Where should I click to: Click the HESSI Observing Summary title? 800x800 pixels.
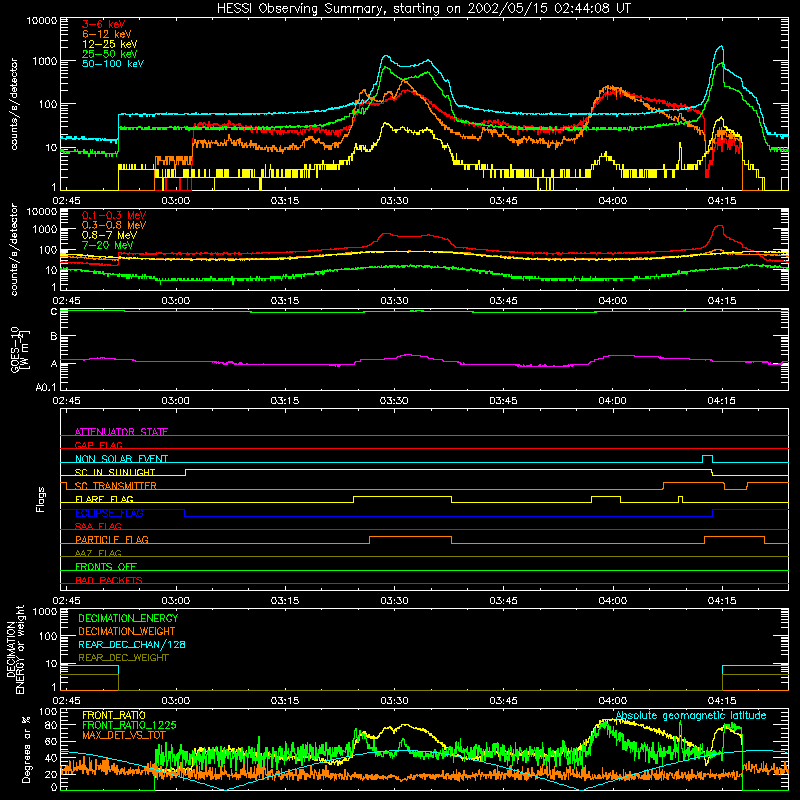[423, 8]
